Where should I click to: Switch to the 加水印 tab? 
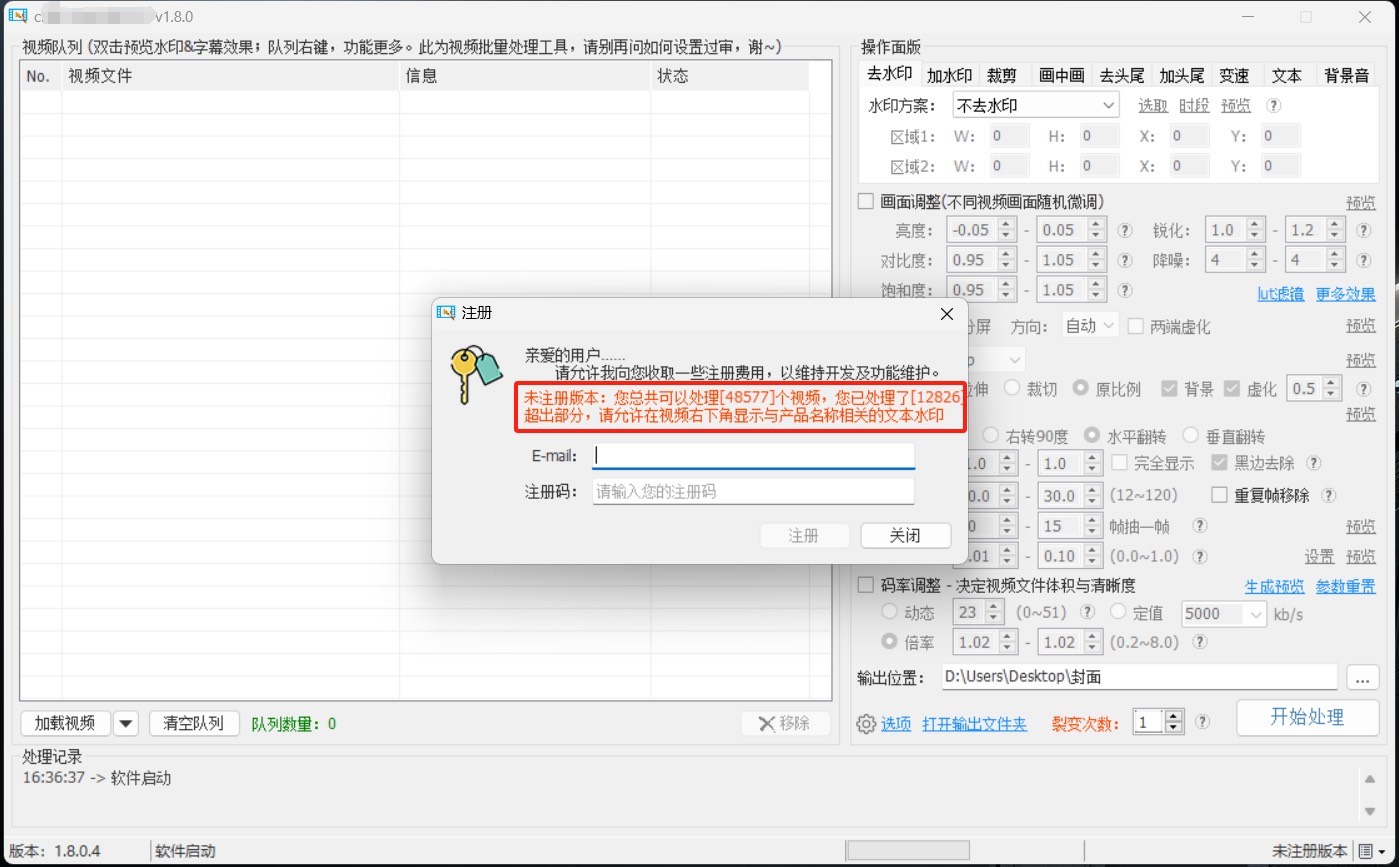(x=949, y=75)
